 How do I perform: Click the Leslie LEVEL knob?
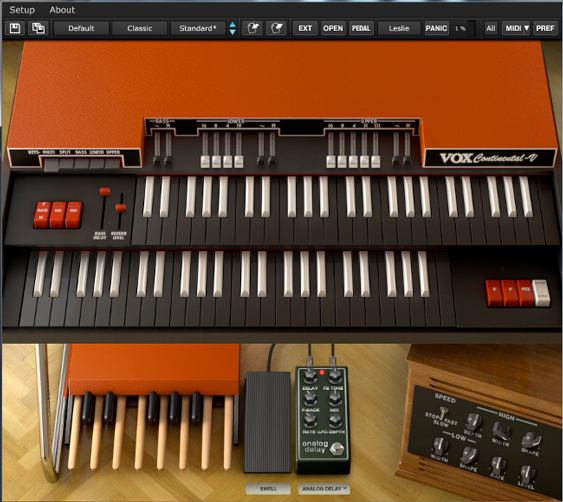point(527,473)
